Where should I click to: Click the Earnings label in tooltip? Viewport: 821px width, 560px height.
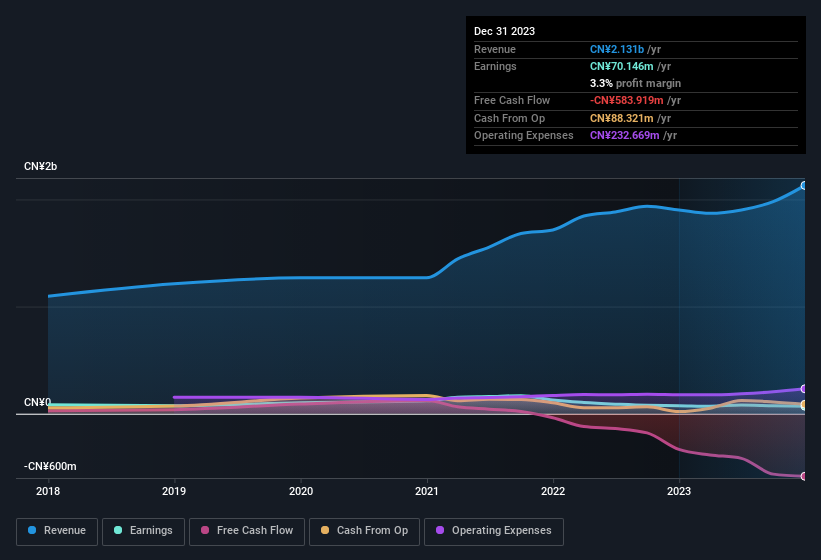(495, 66)
